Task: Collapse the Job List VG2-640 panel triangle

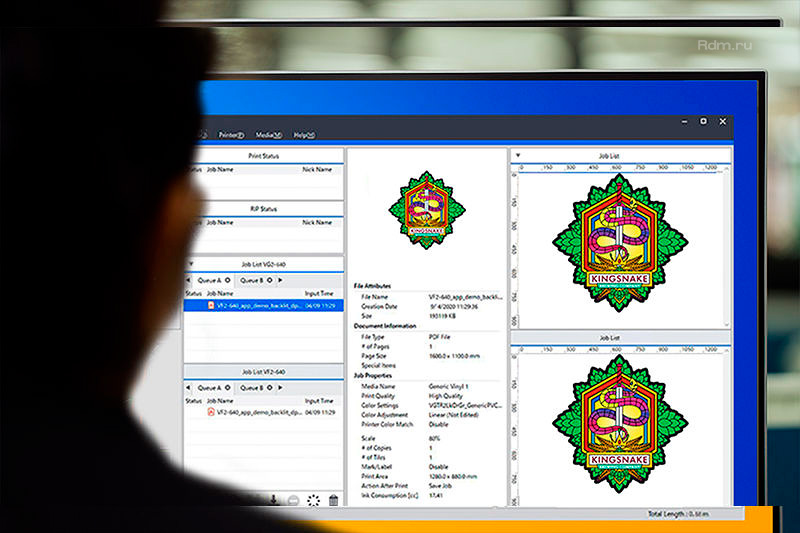Action: (x=191, y=264)
